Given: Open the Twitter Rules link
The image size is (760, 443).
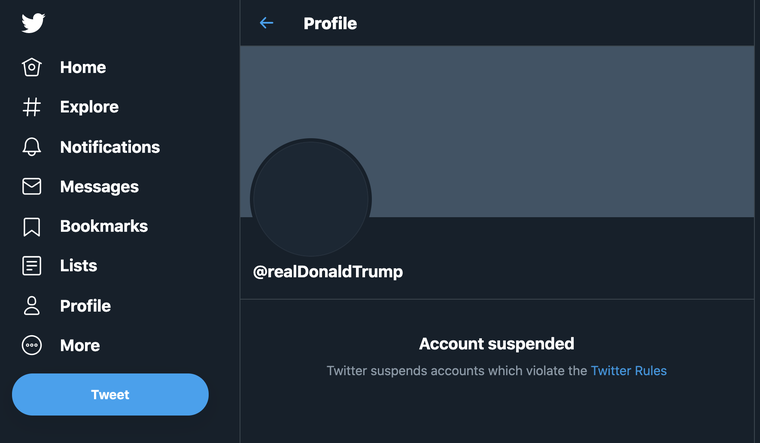Looking at the screenshot, I should pos(628,371).
